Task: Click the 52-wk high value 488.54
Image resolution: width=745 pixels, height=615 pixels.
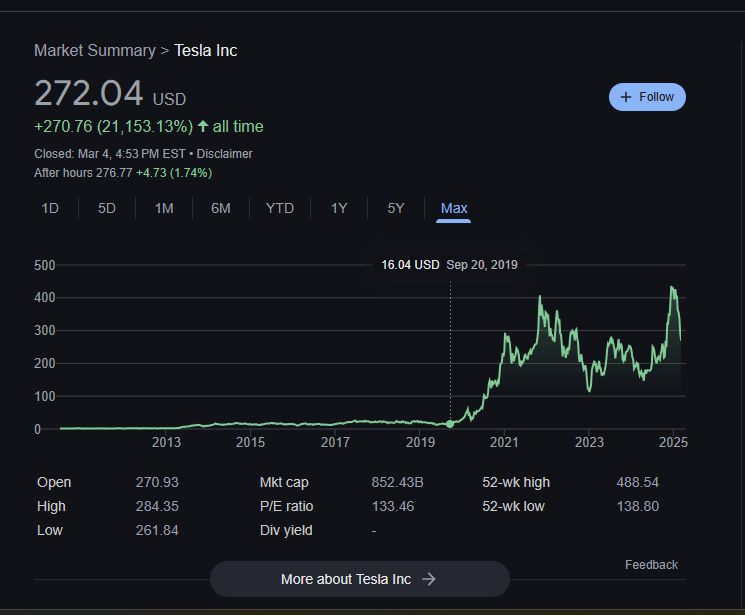Action: pos(638,482)
